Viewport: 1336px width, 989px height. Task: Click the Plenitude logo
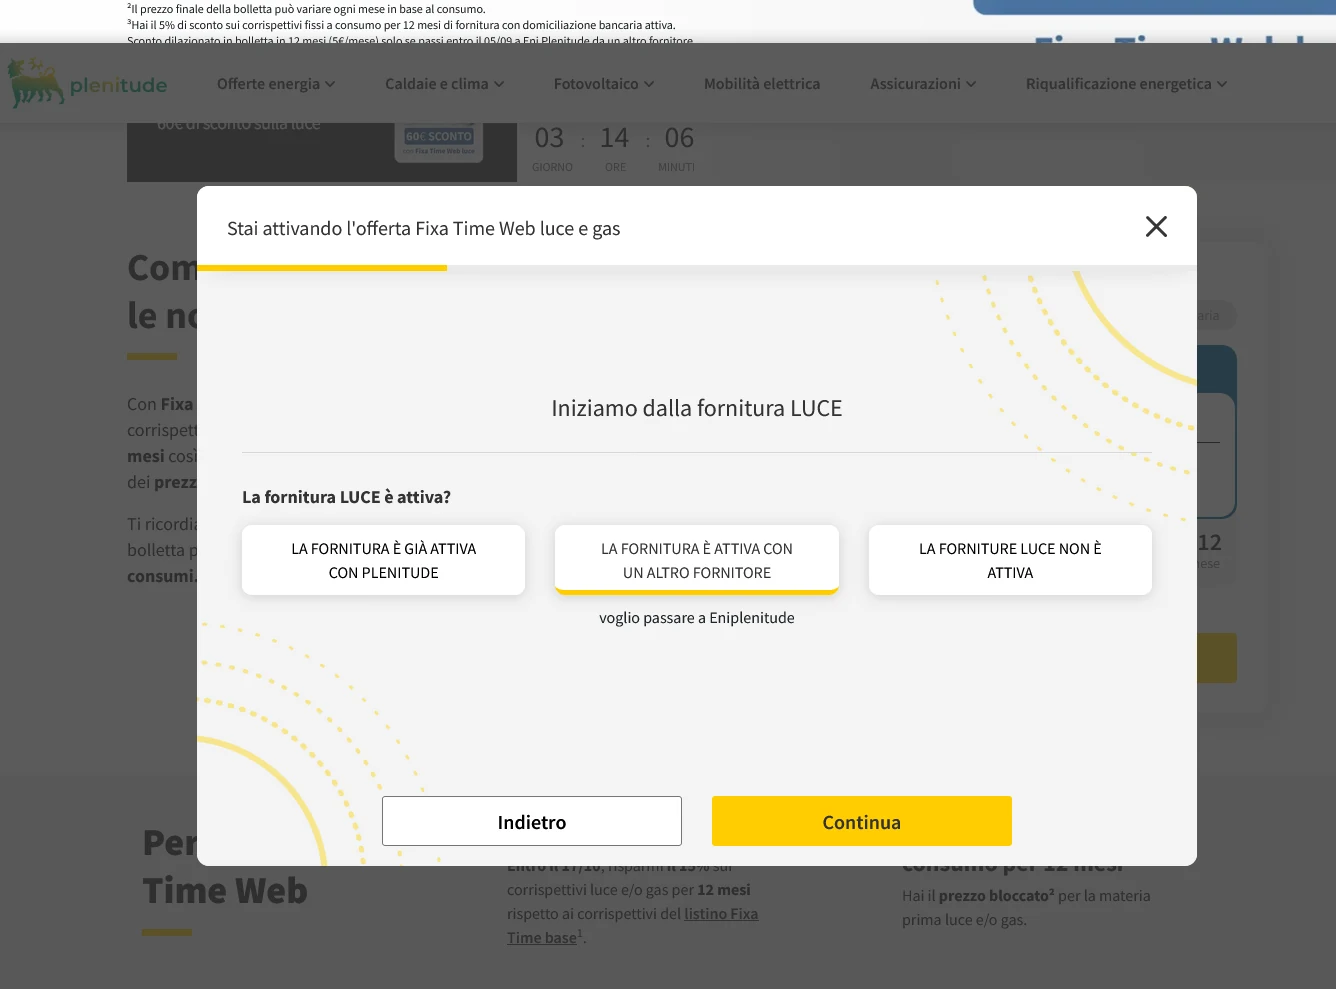(88, 83)
